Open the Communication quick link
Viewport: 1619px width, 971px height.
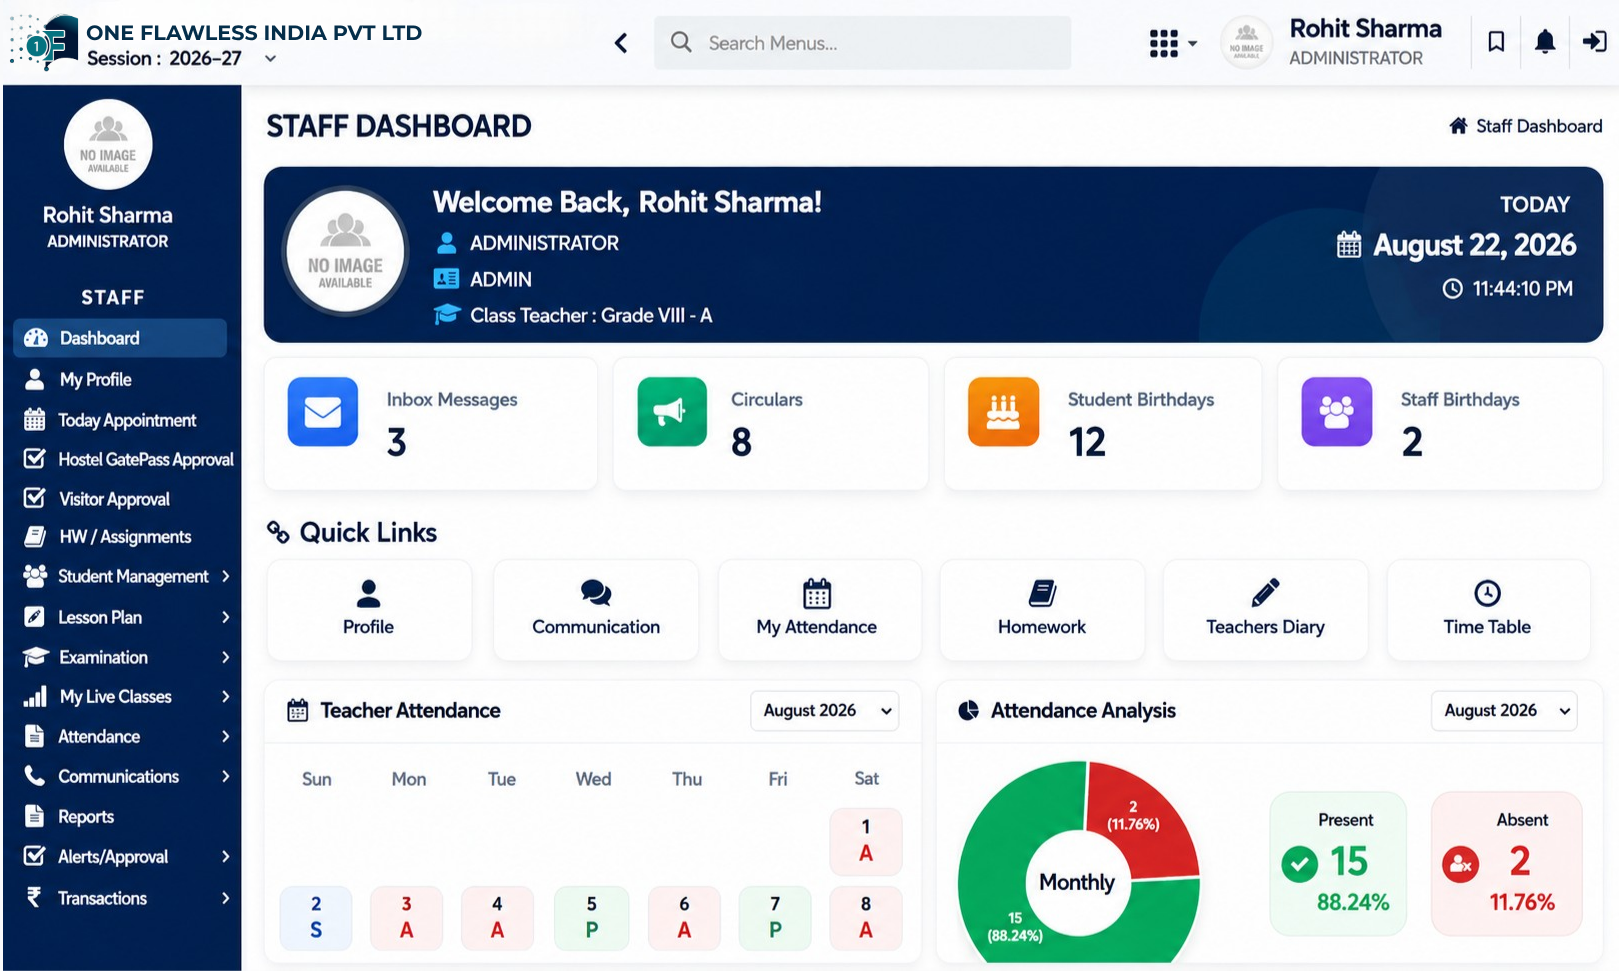point(596,609)
